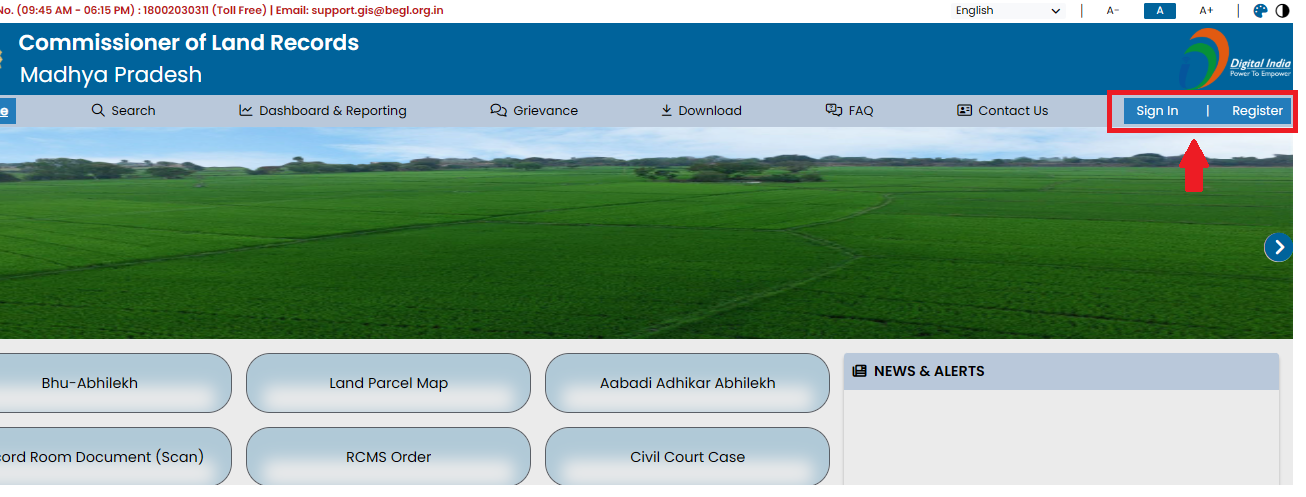This screenshot has width=1306, height=497.
Task: Open the Grievance menu item
Action: tap(545, 110)
